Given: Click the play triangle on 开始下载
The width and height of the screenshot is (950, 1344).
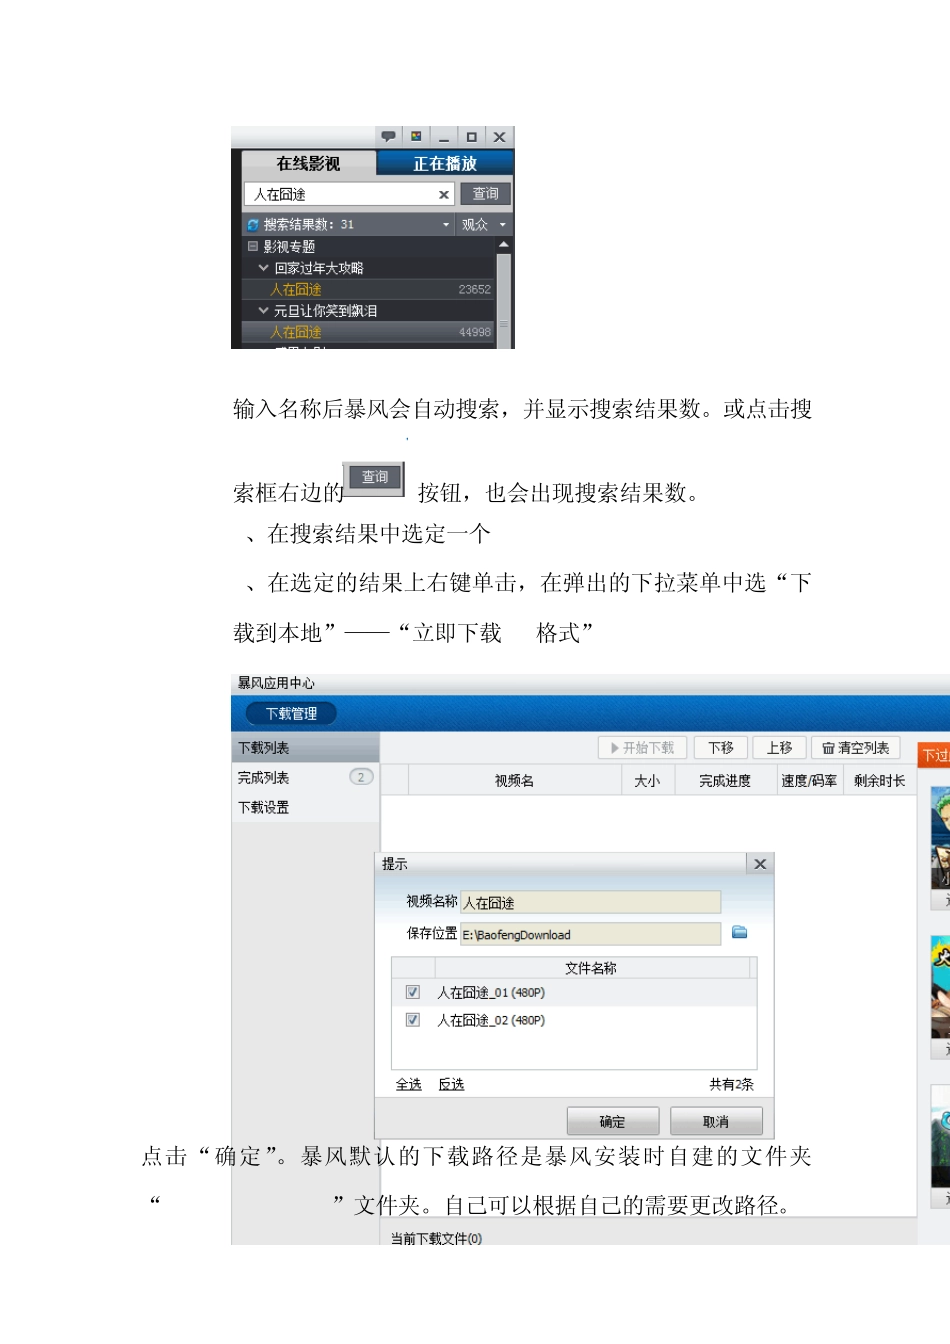Looking at the screenshot, I should [x=615, y=748].
